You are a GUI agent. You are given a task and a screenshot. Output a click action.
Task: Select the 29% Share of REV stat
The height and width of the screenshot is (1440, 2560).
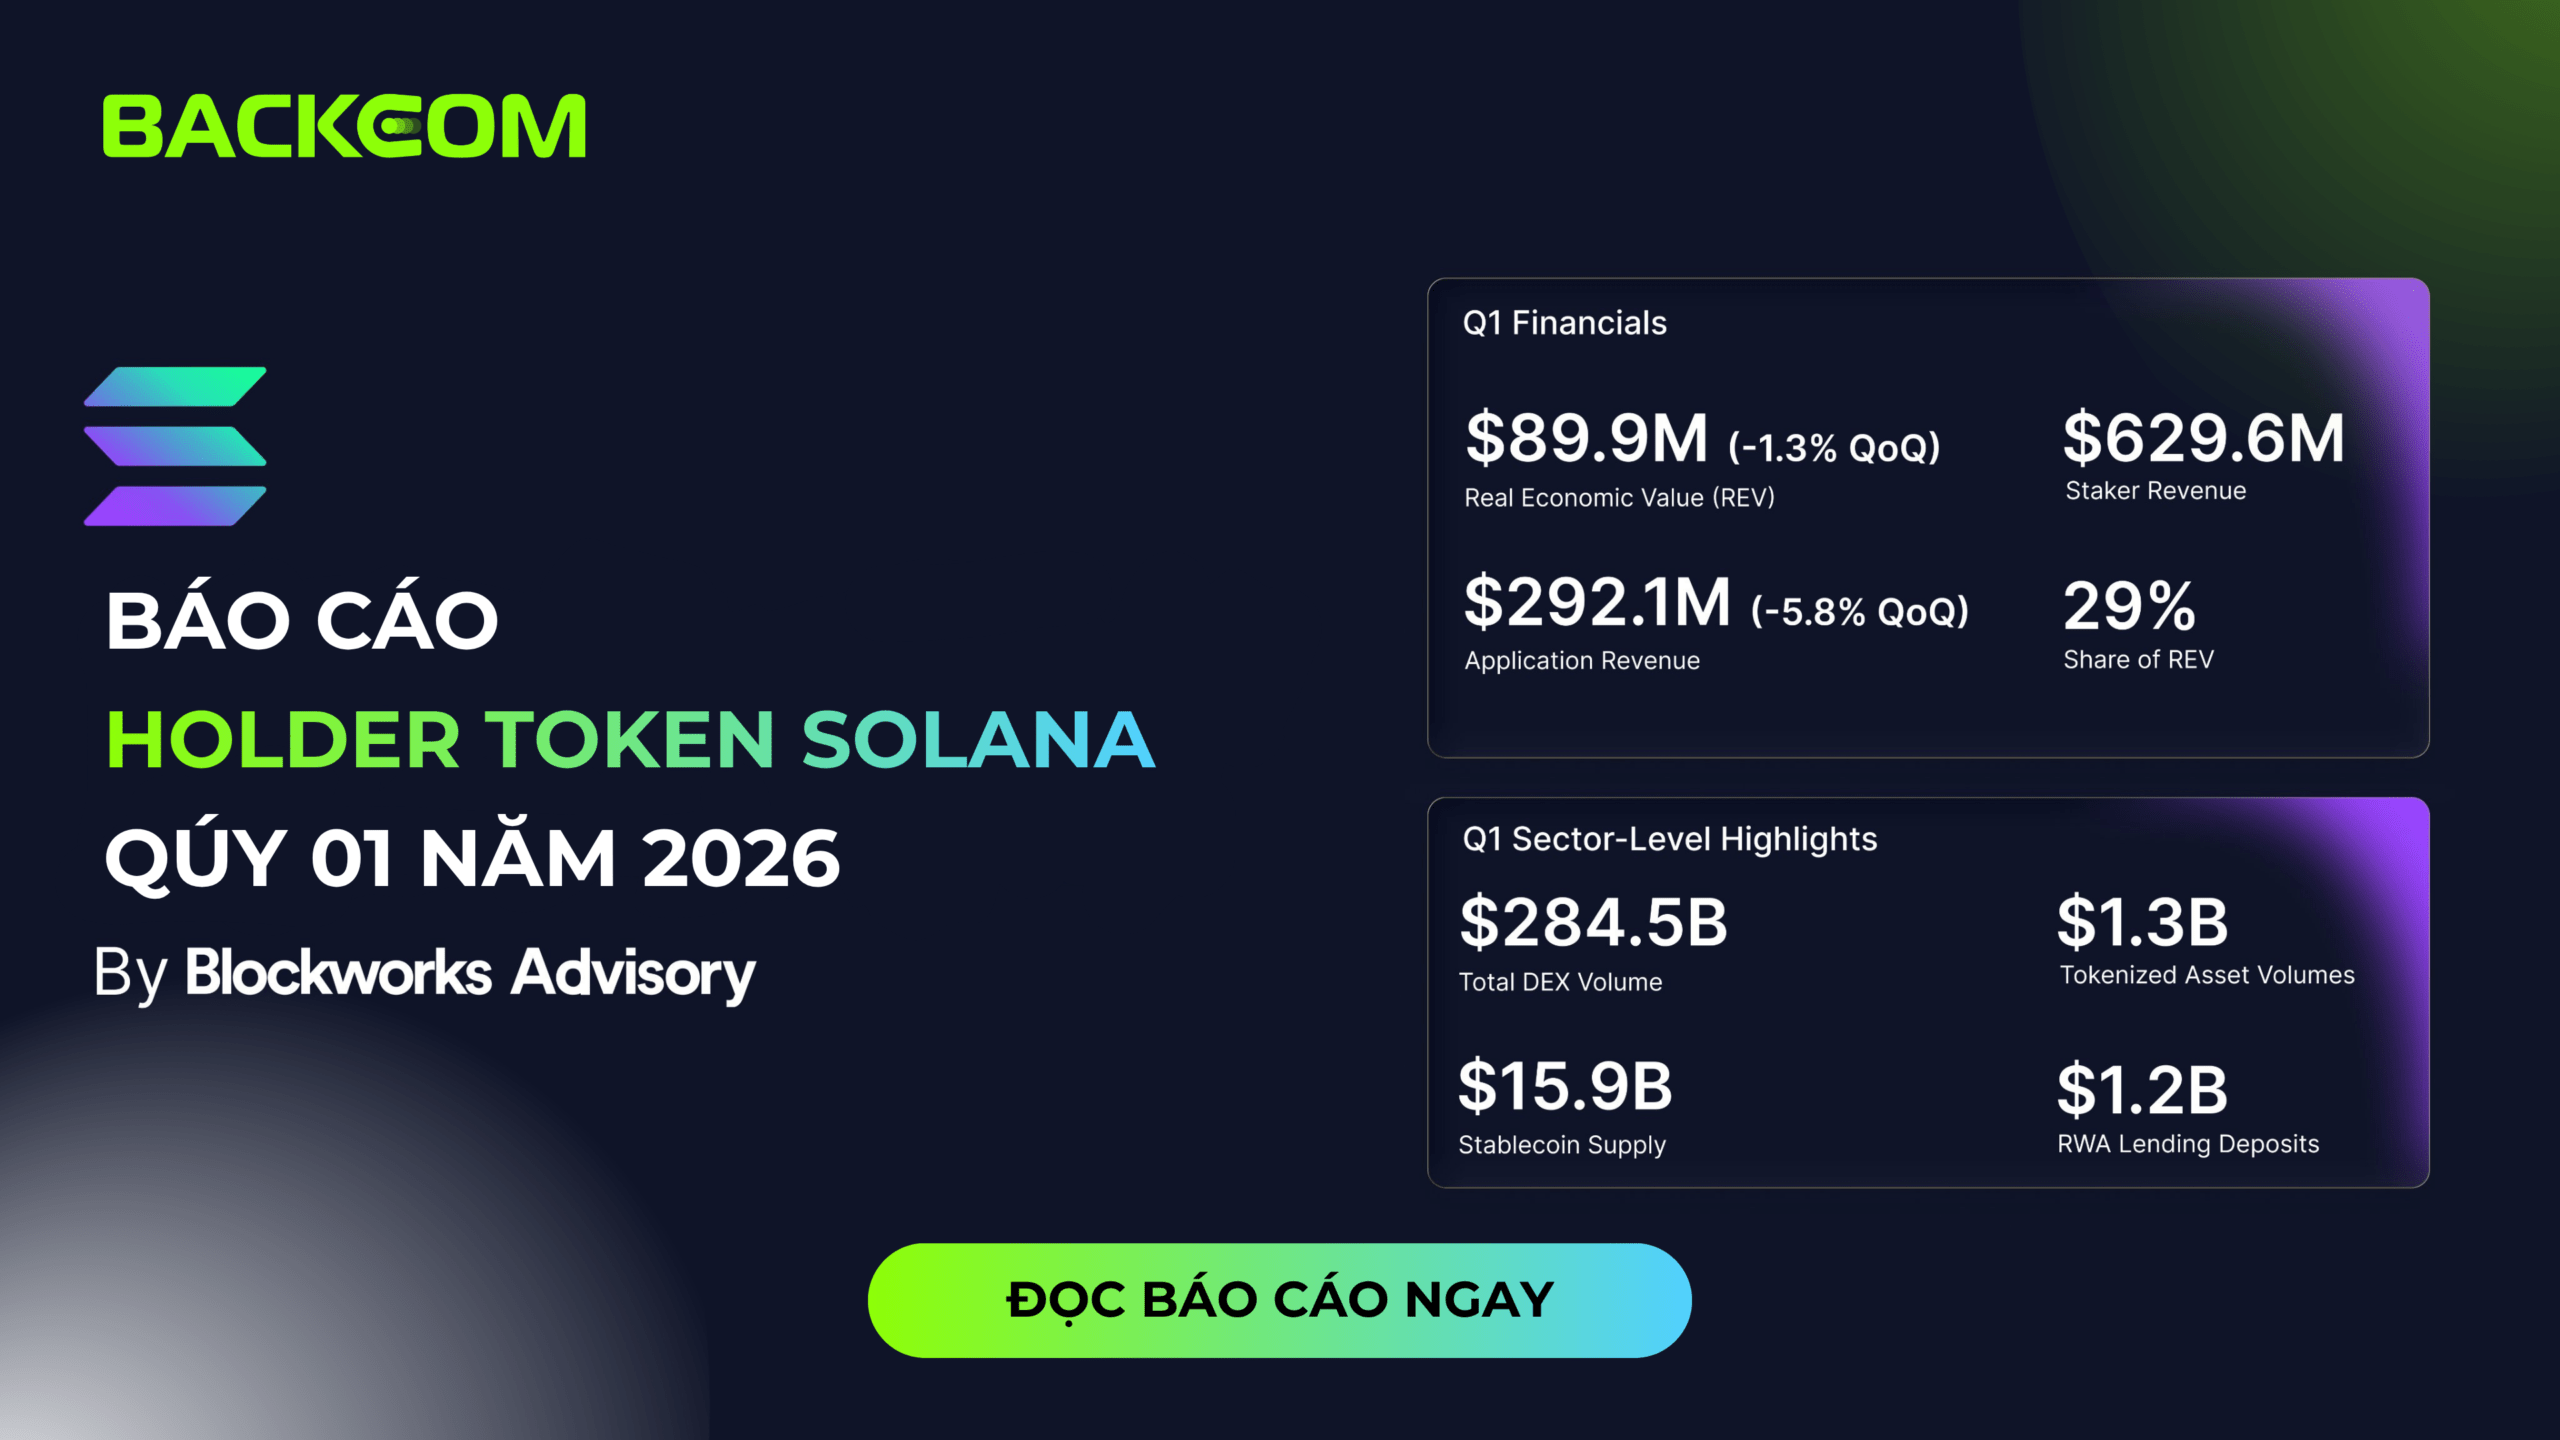click(2129, 606)
